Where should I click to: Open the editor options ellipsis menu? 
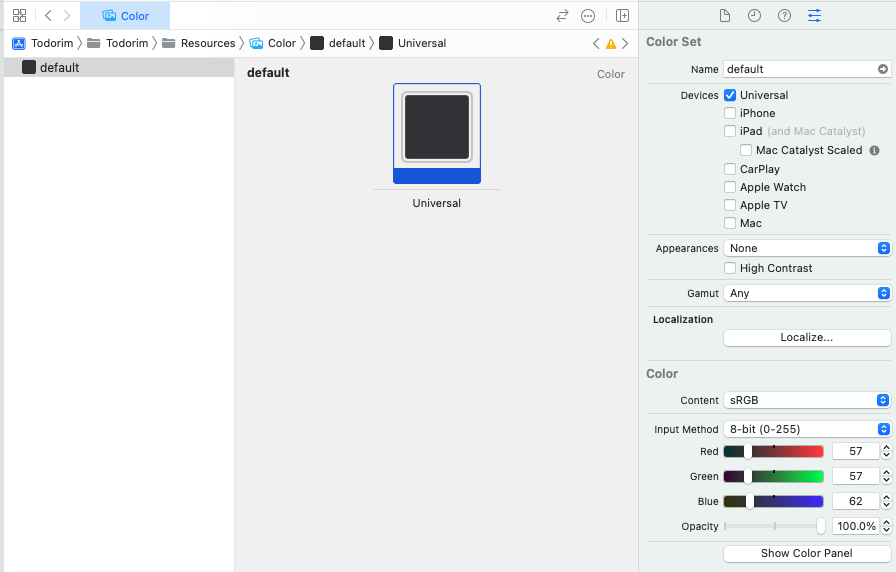tap(588, 16)
